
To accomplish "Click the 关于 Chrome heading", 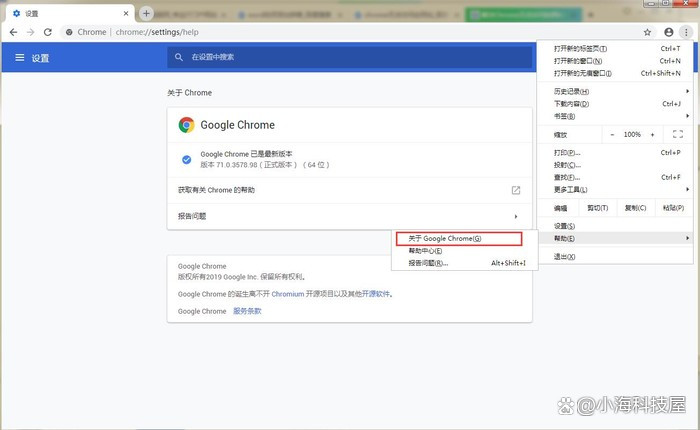I will 189,93.
